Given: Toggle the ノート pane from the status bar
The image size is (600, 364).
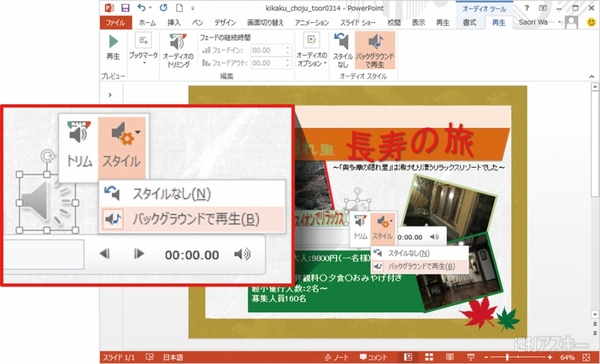Looking at the screenshot, I should click(337, 357).
